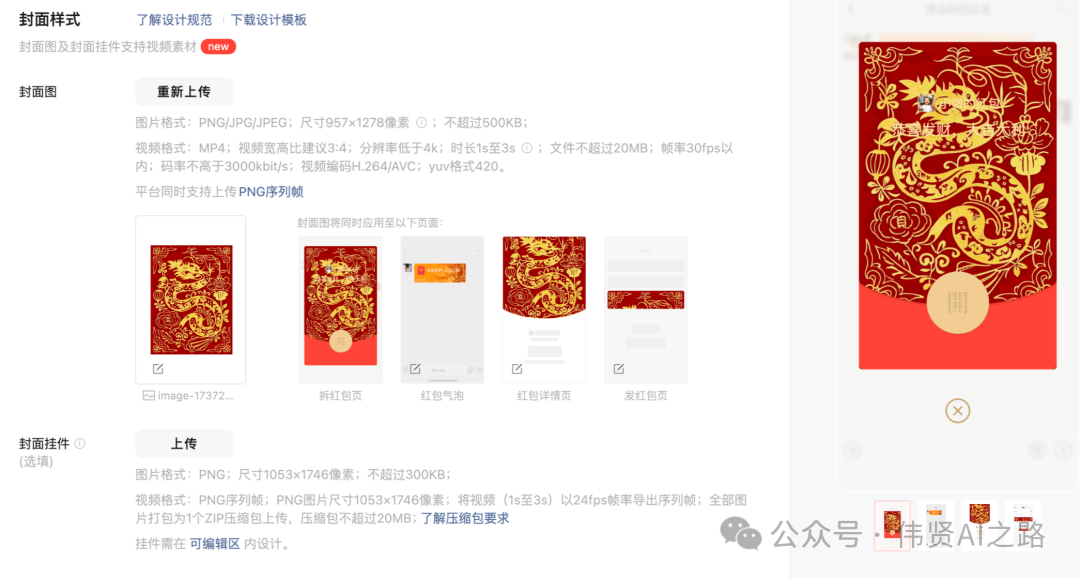Click the edit icon on uploaded cover image
1080x578 pixels.
(x=158, y=369)
